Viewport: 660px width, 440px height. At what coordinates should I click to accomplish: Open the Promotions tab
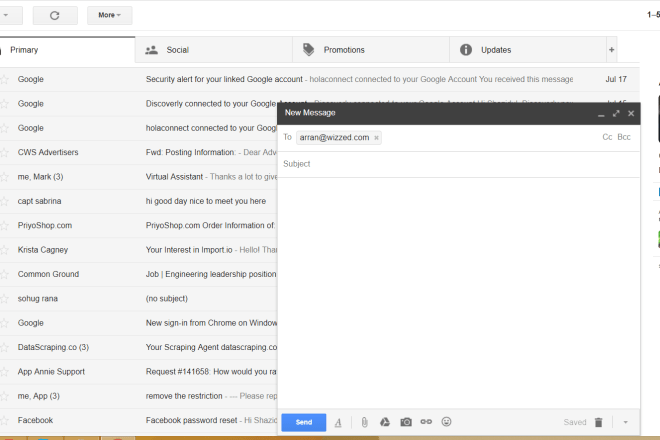(343, 50)
